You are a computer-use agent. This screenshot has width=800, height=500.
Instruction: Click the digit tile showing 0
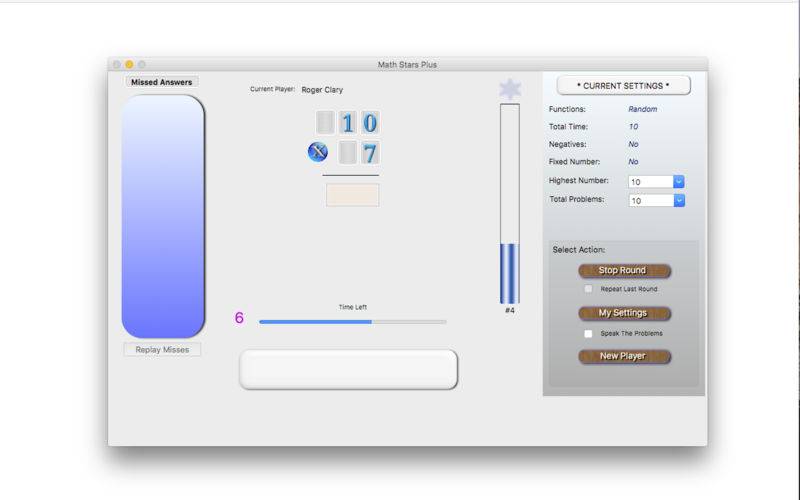370,123
